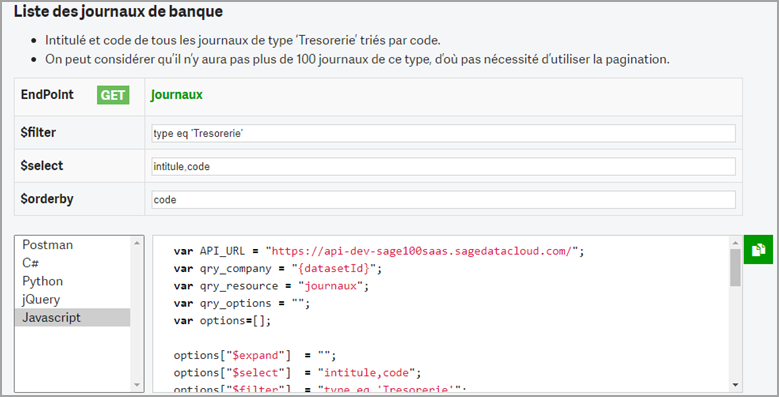Screen dimensions: 779x397
Task: Select Postman in the language list
Action: pyautogui.click(x=73, y=245)
